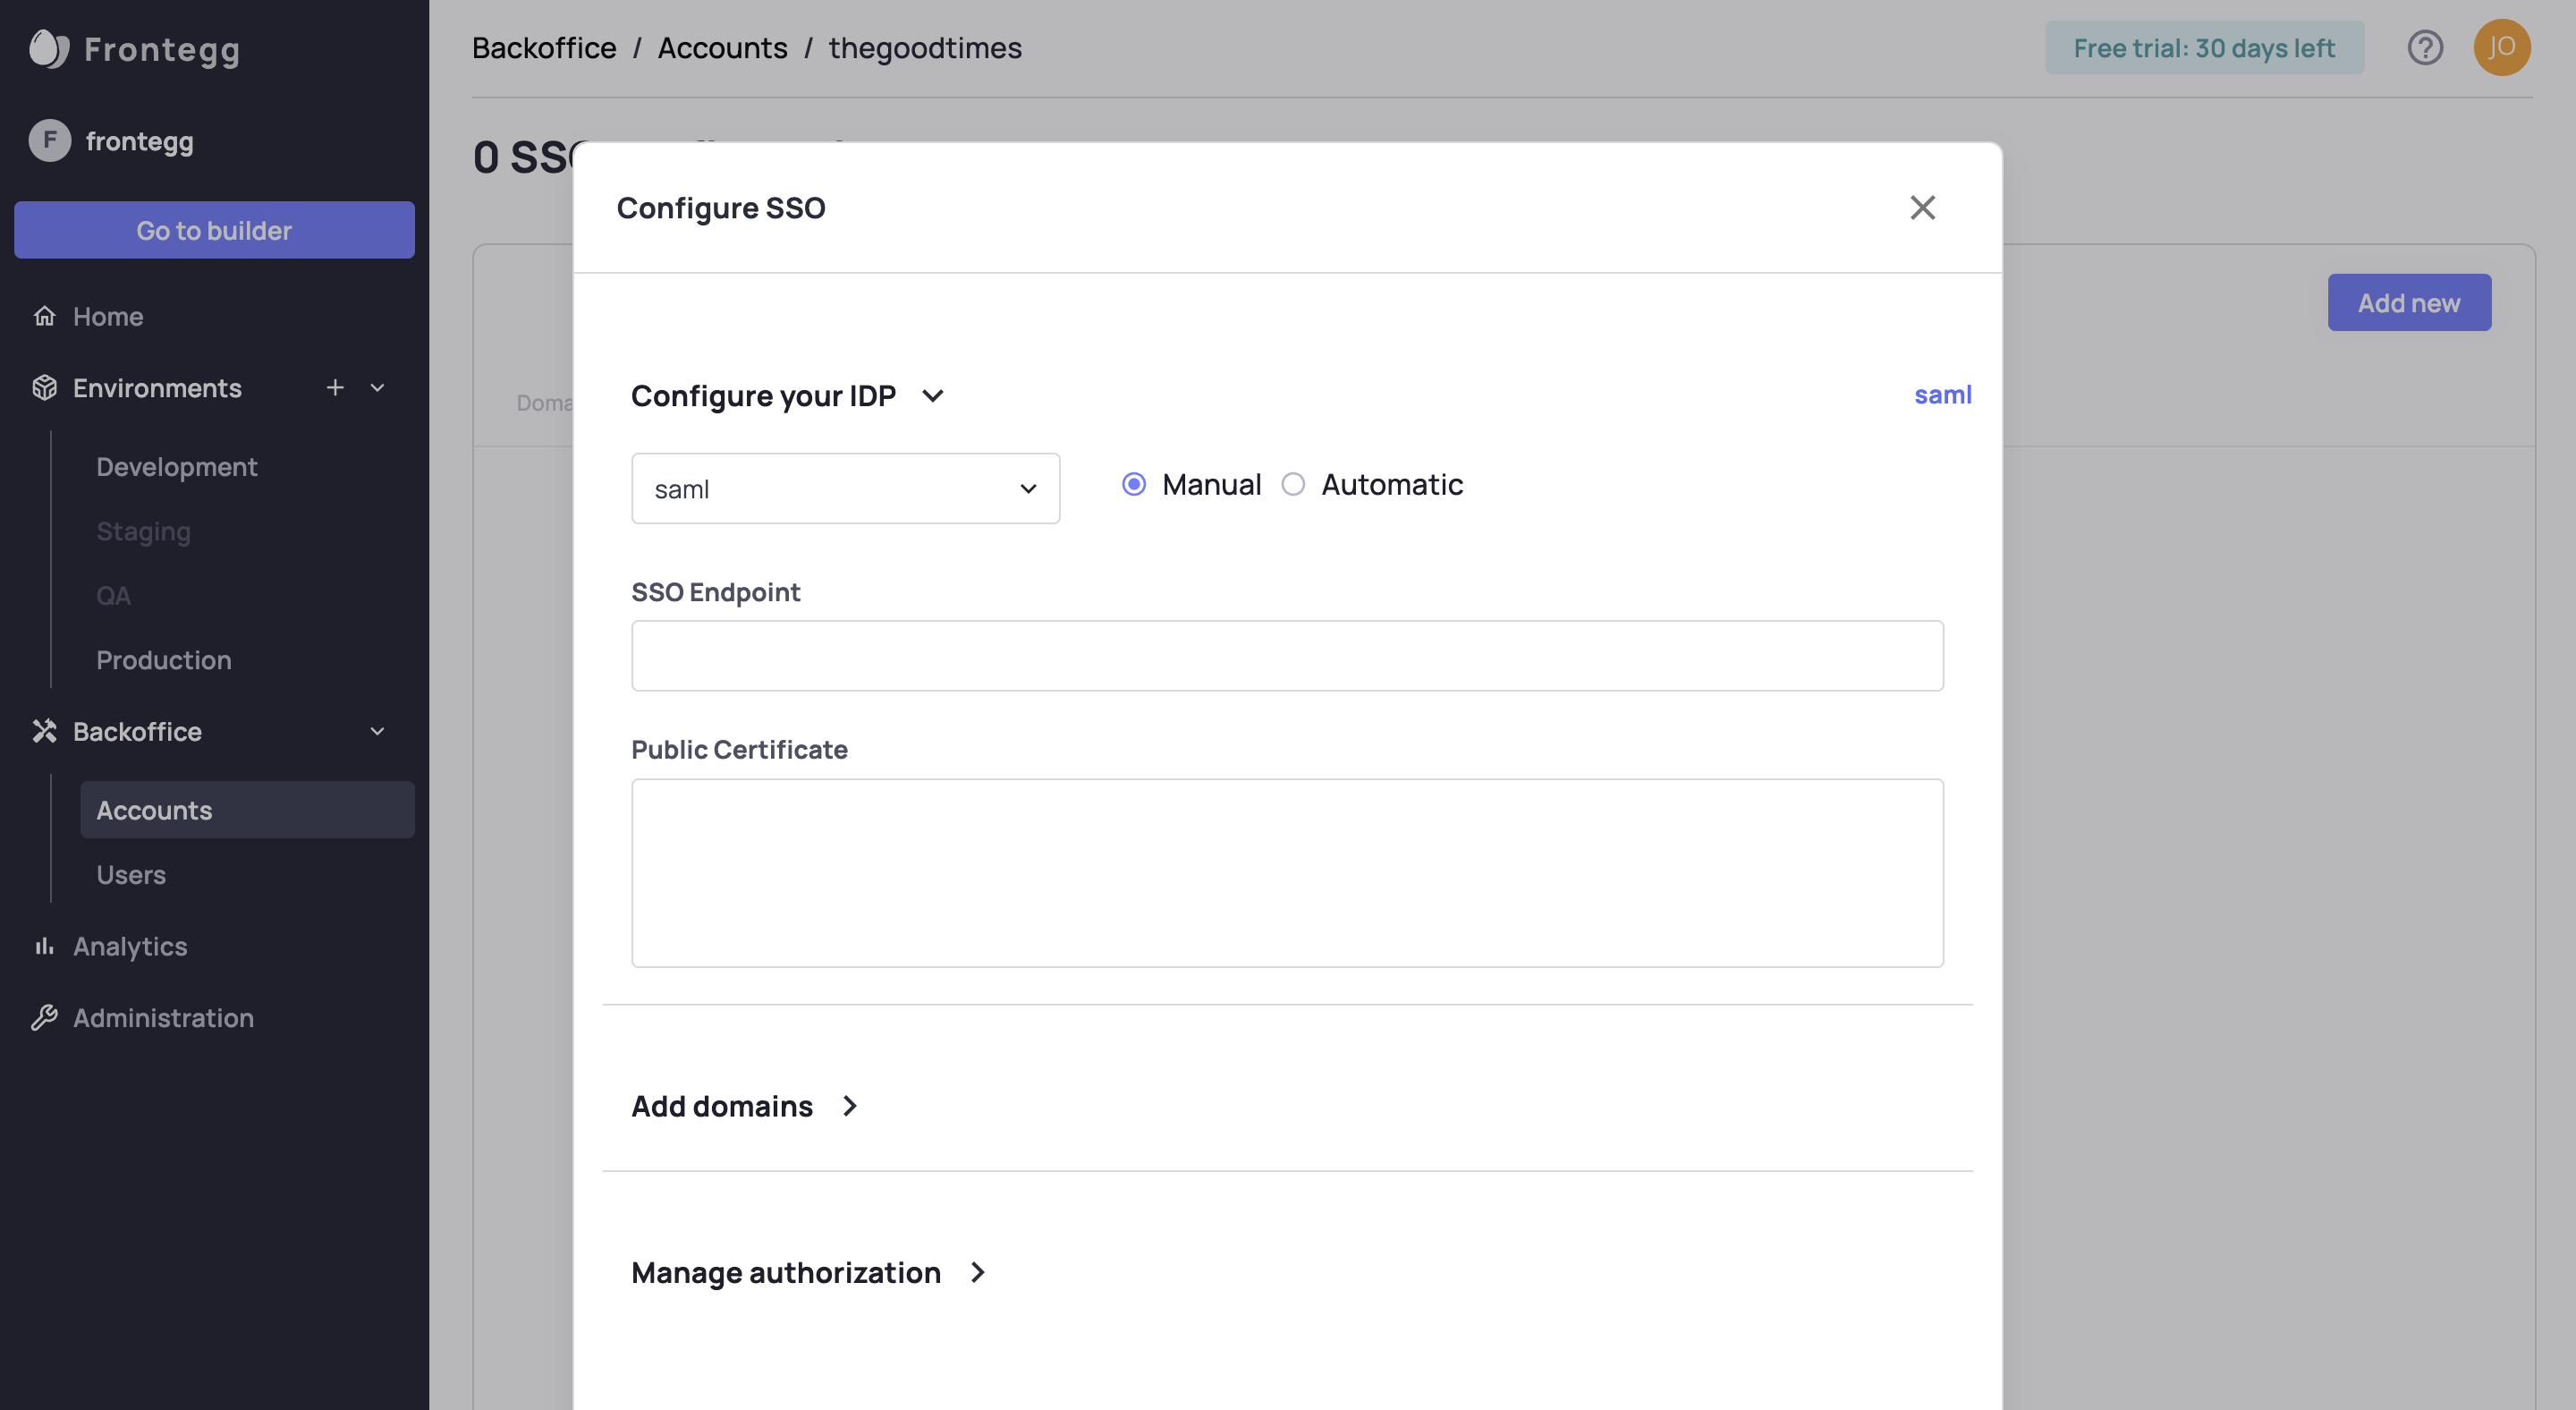Viewport: 2576px width, 1410px height.
Task: Click into the SSO Endpoint field
Action: (1287, 656)
